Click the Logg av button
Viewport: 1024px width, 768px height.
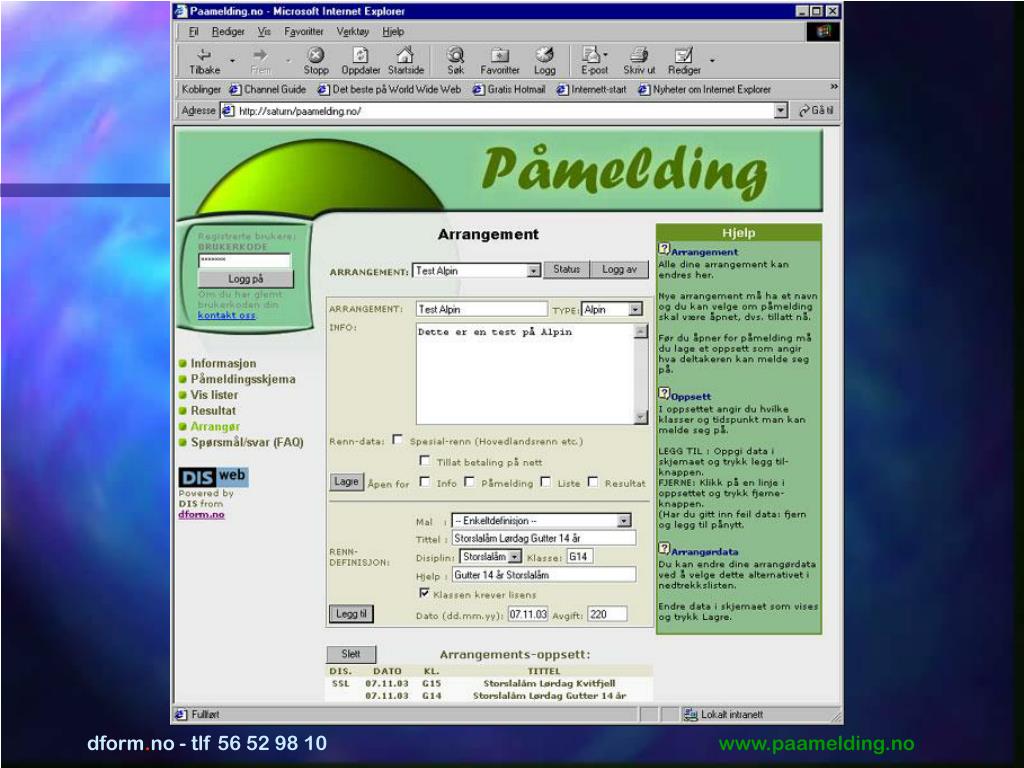[x=619, y=269]
